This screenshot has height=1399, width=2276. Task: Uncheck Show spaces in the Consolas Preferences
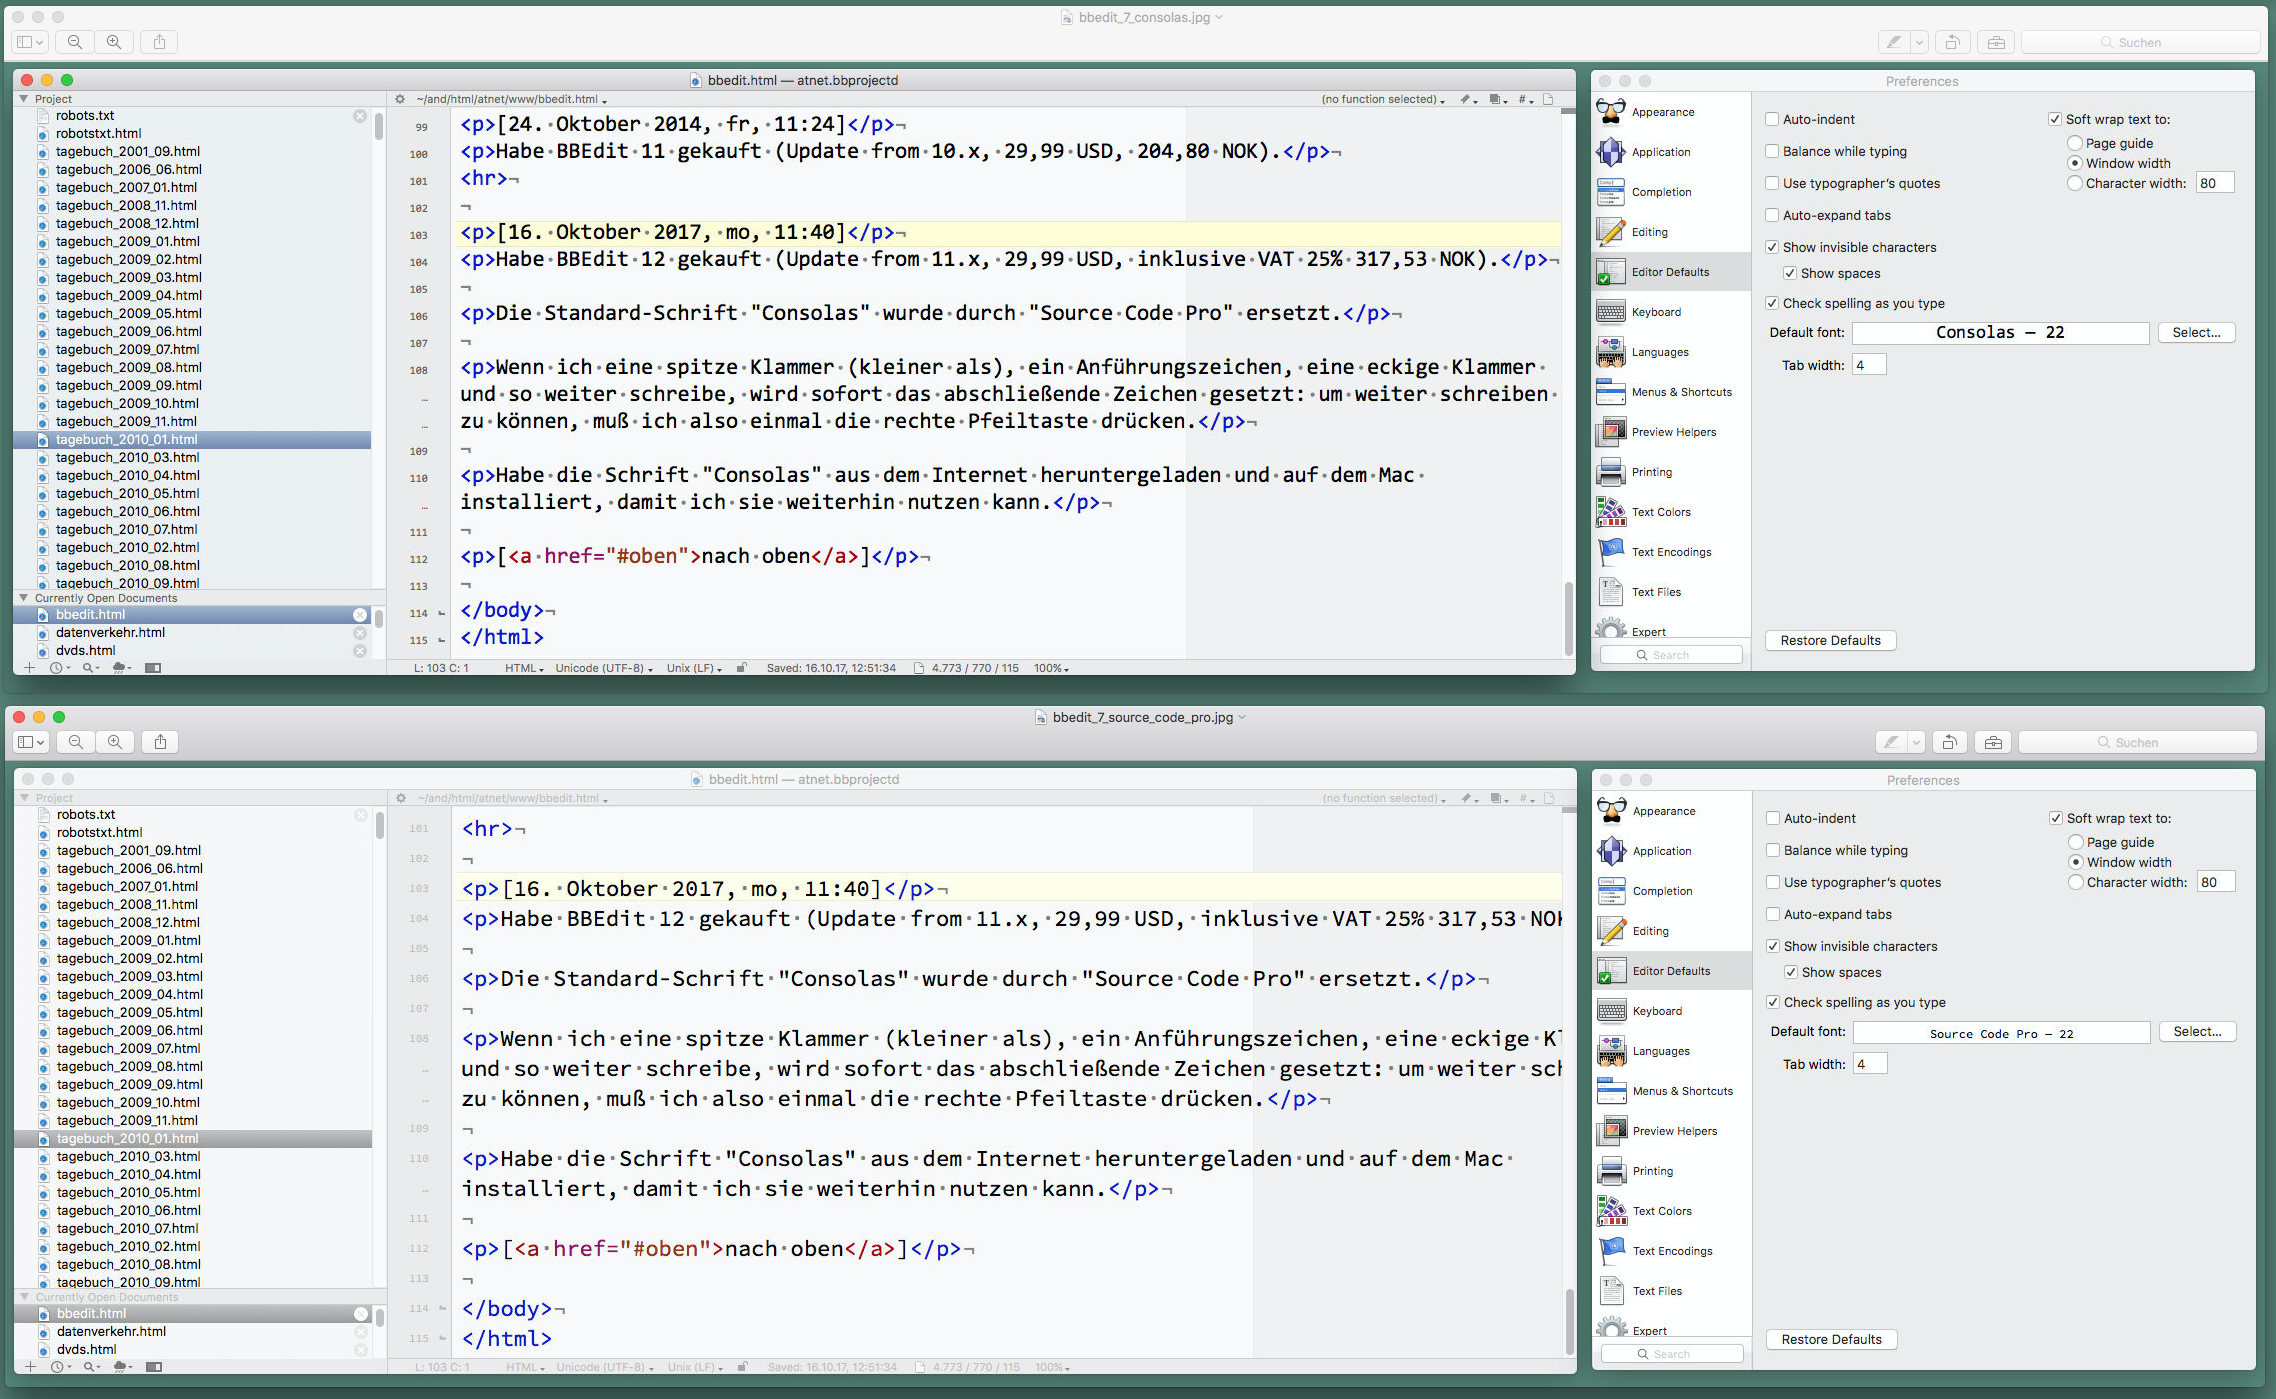click(x=1790, y=273)
